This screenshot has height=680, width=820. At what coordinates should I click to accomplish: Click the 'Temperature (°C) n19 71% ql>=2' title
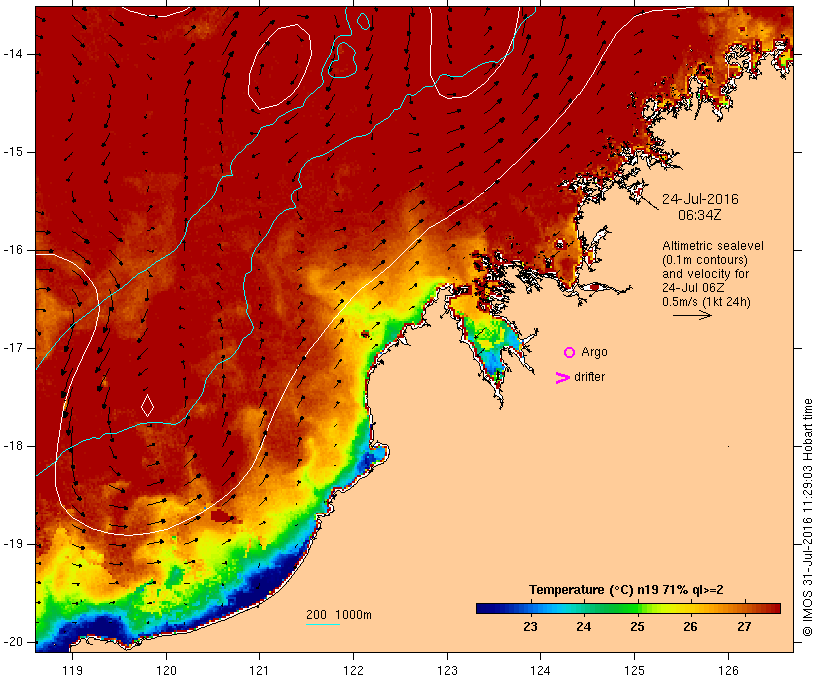click(x=627, y=590)
